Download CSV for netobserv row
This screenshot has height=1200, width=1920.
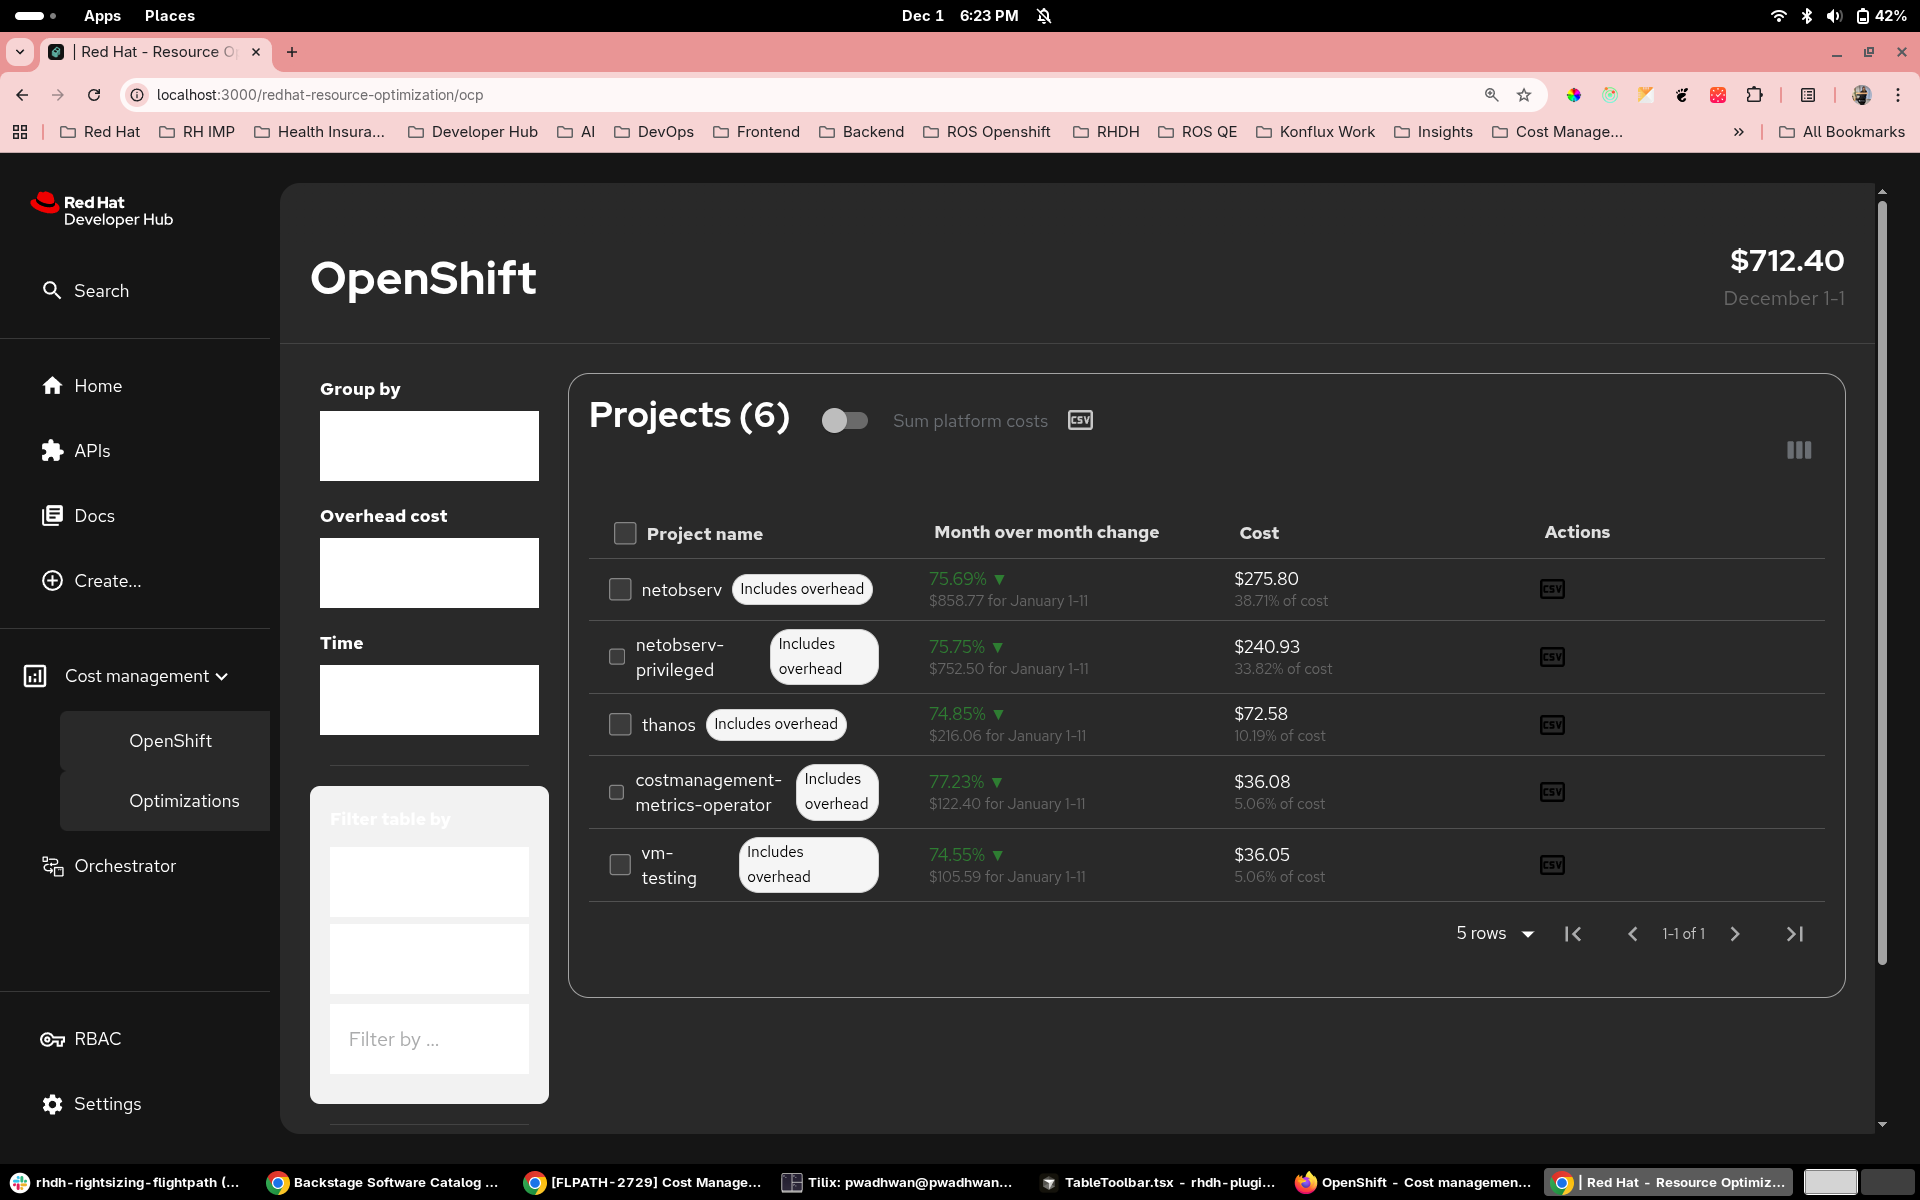(1551, 589)
